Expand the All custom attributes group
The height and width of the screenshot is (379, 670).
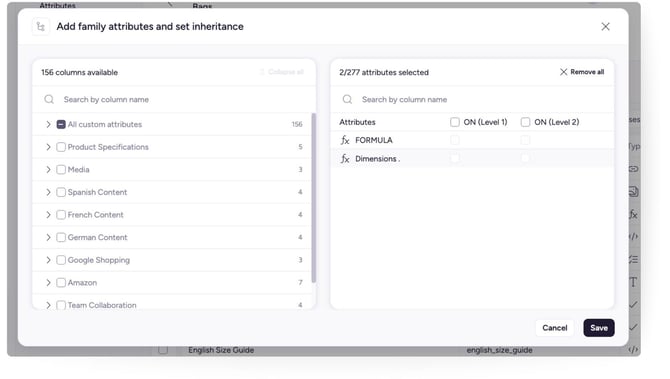pyautogui.click(x=48, y=124)
